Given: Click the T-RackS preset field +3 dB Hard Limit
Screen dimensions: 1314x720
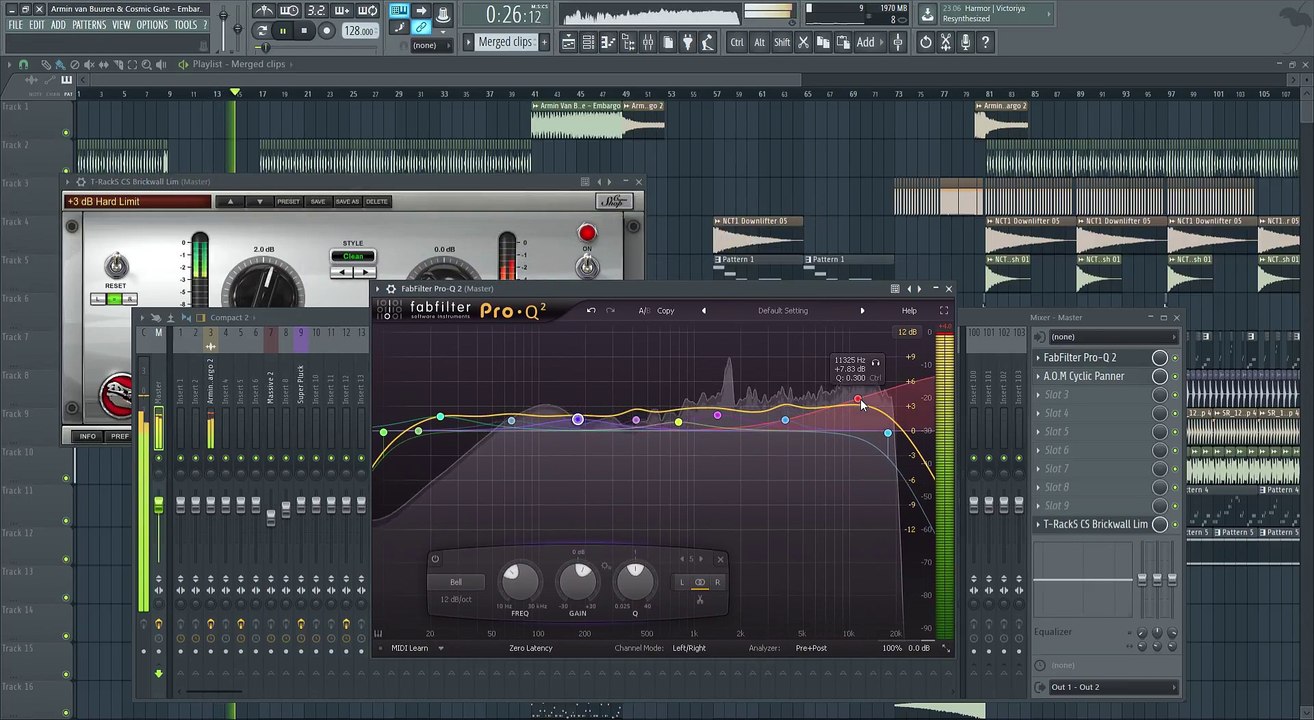Looking at the screenshot, I should point(137,201).
